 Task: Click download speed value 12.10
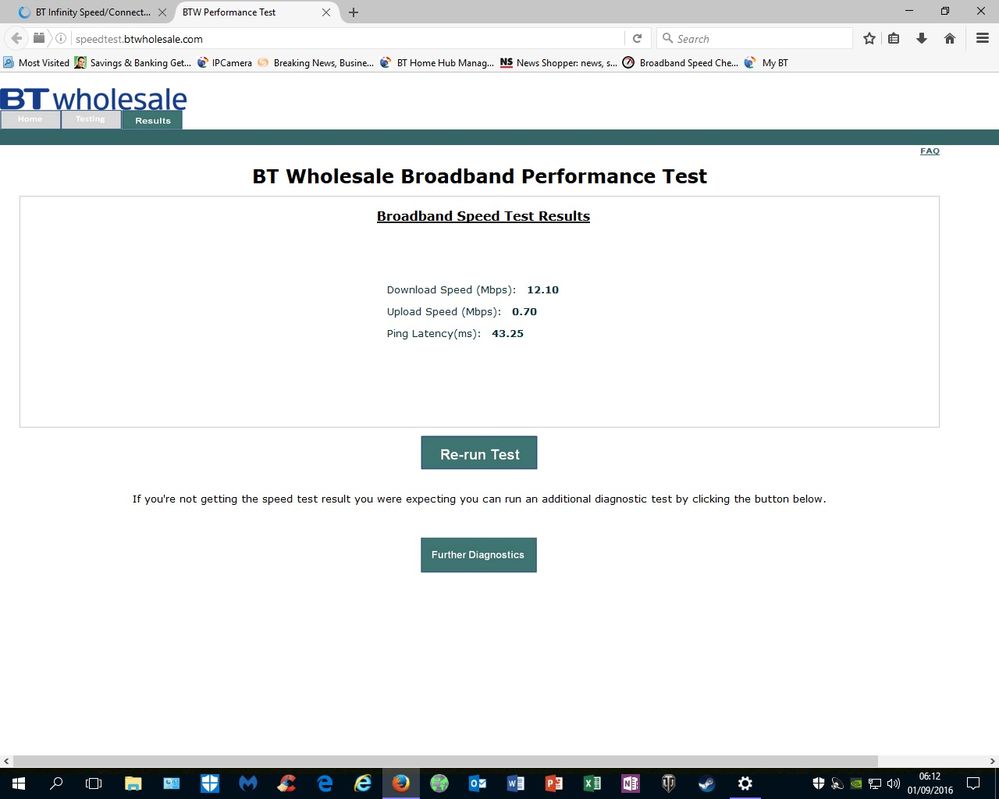(x=543, y=290)
